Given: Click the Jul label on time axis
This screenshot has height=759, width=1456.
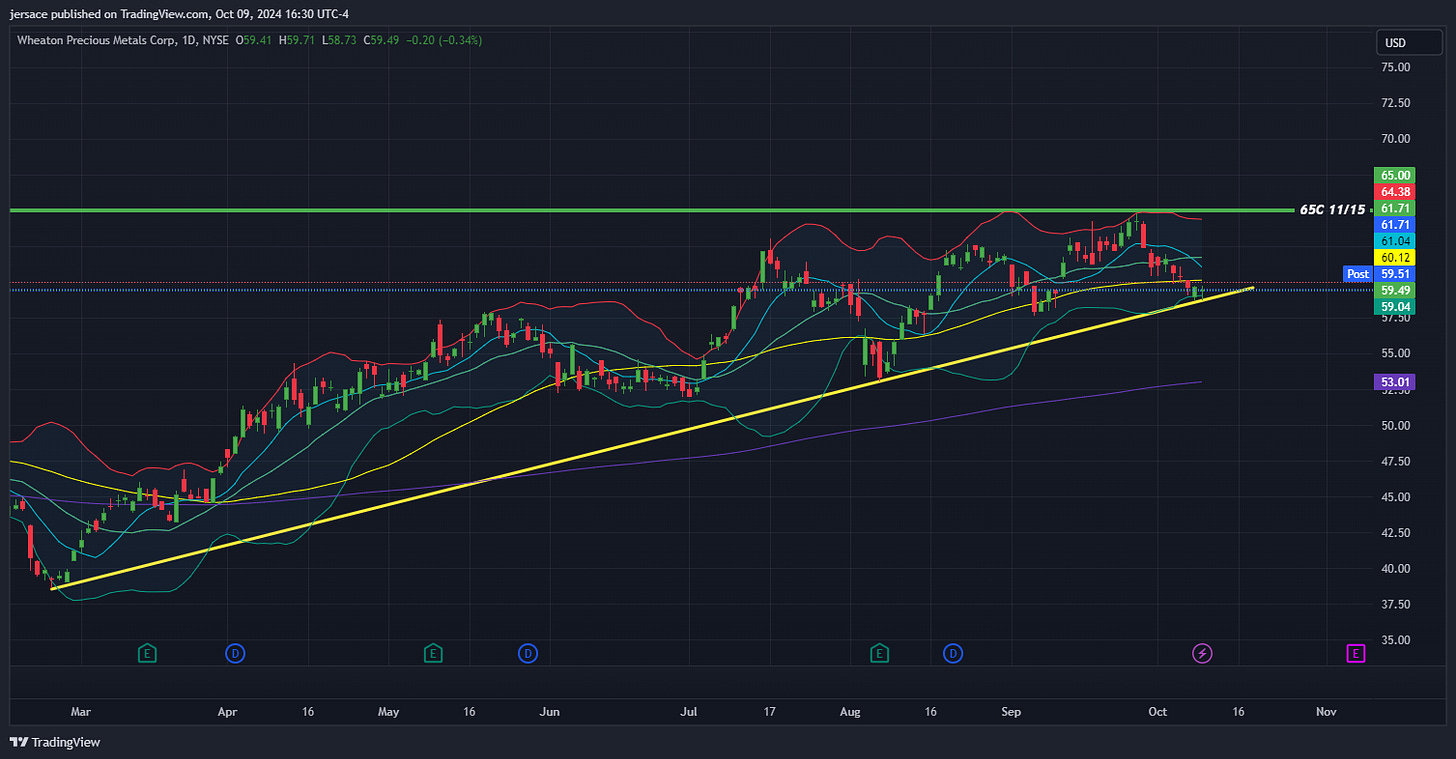Looking at the screenshot, I should click(688, 712).
